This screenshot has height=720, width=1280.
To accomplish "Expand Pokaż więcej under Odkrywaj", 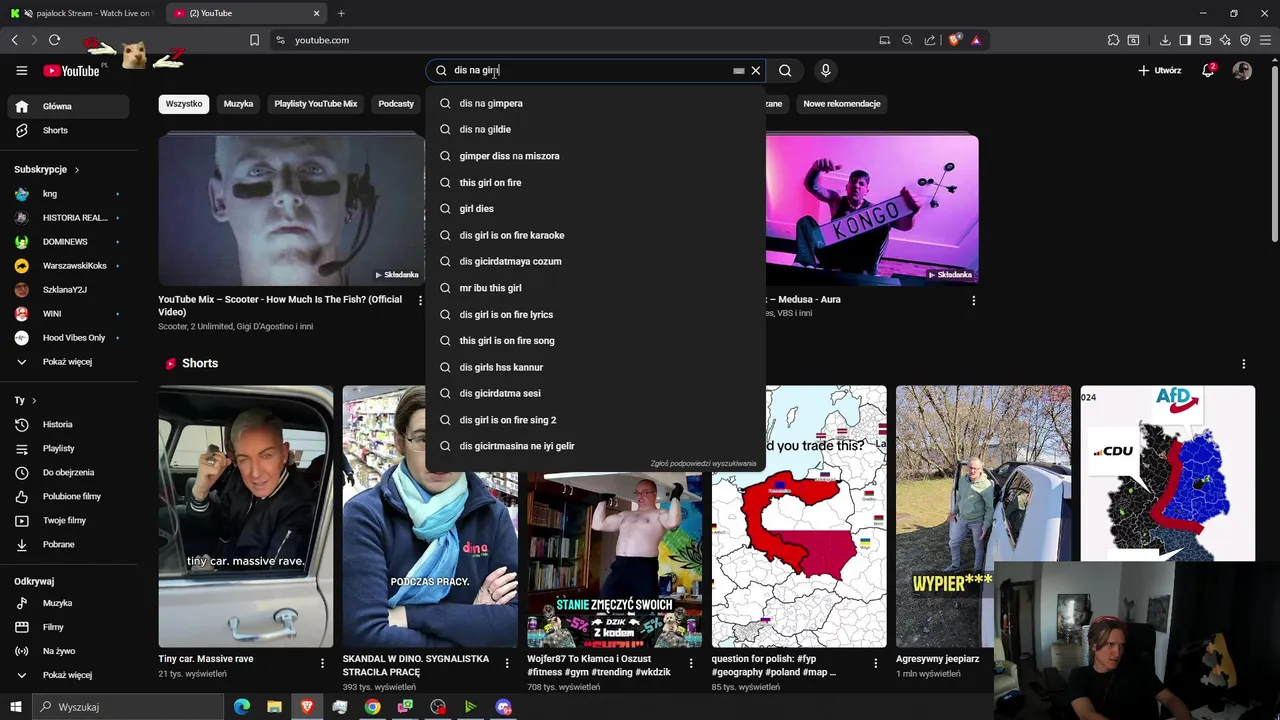I will (68, 675).
